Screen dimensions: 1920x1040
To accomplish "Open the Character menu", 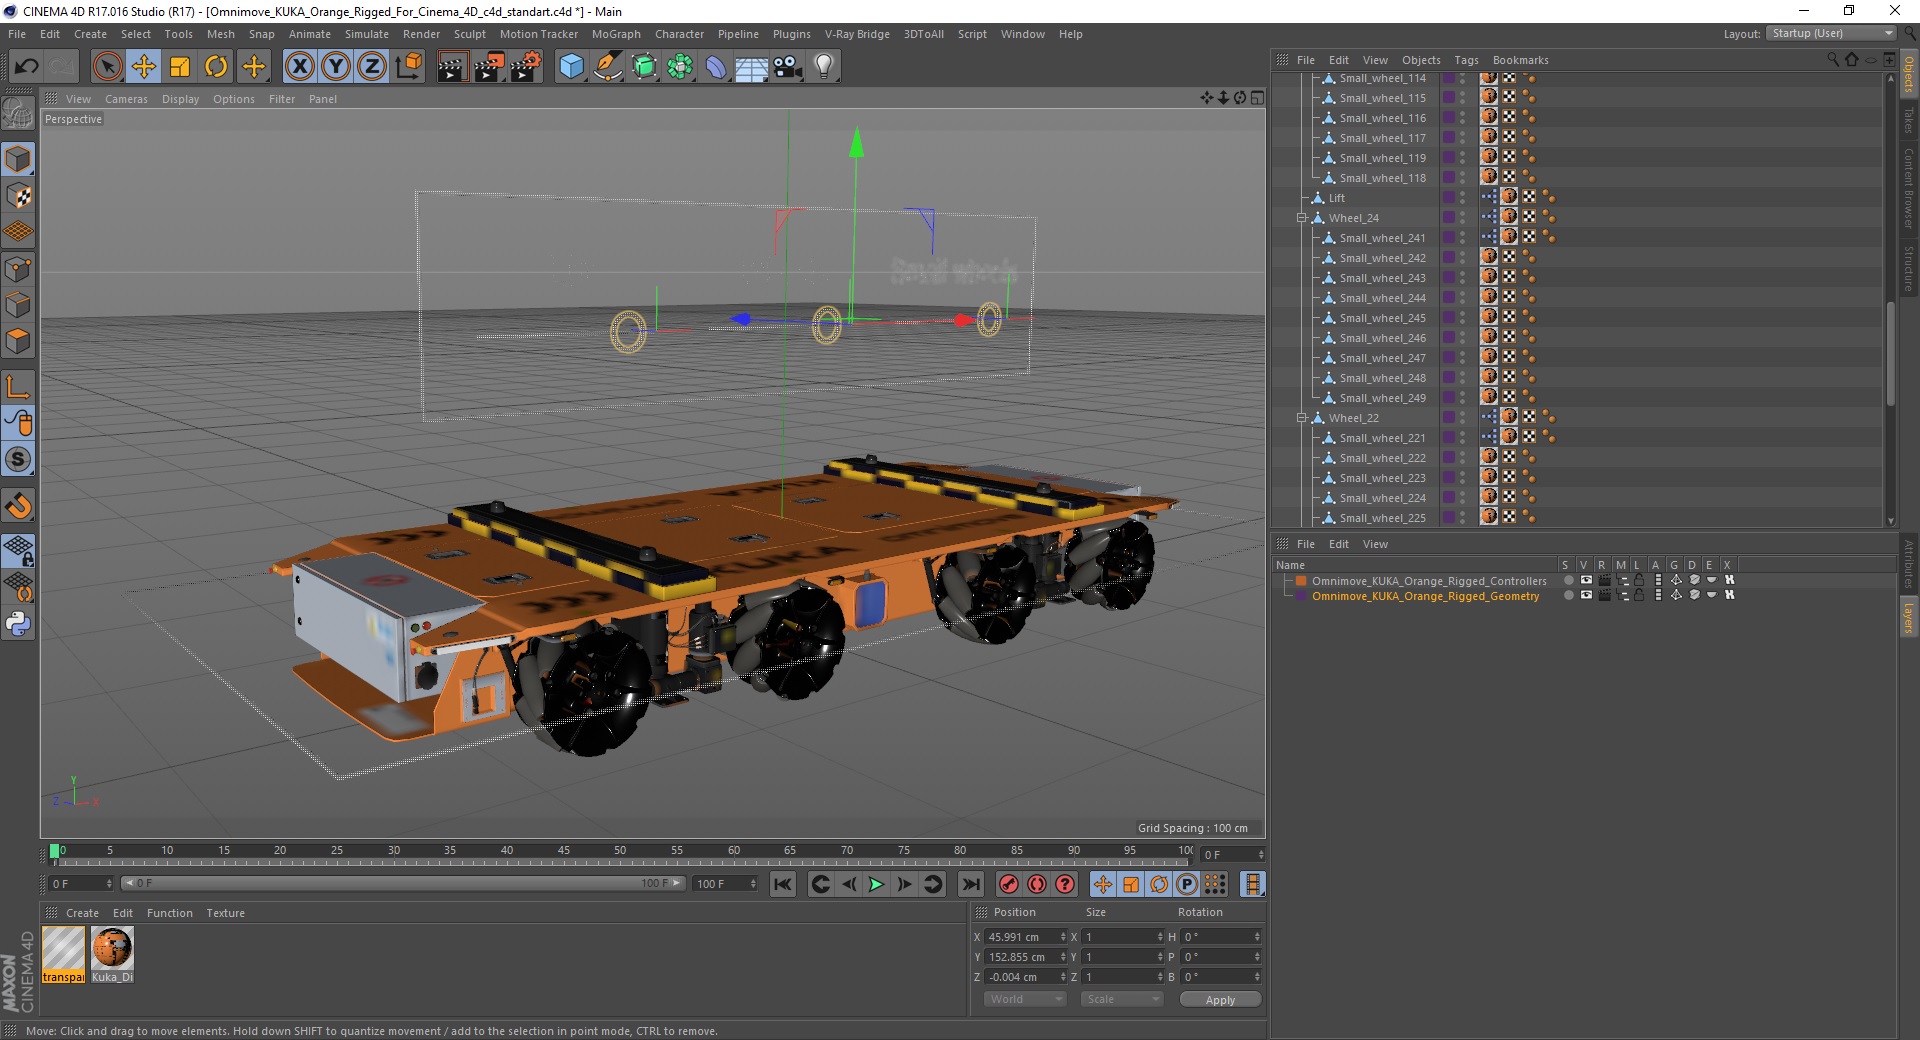I will point(680,34).
